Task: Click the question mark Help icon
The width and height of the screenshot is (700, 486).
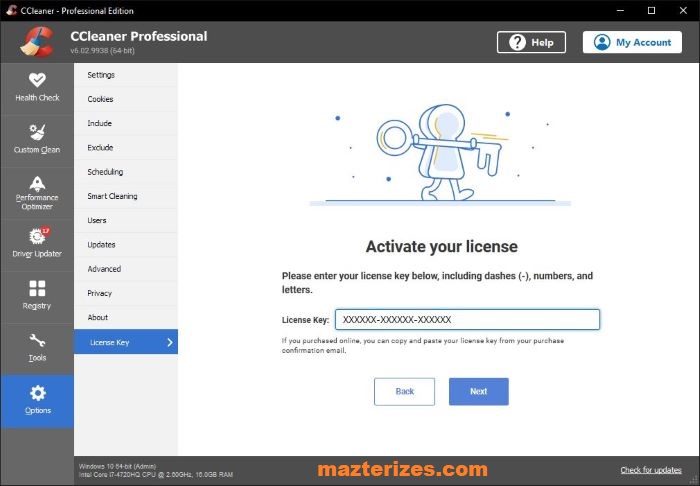Action: (517, 42)
